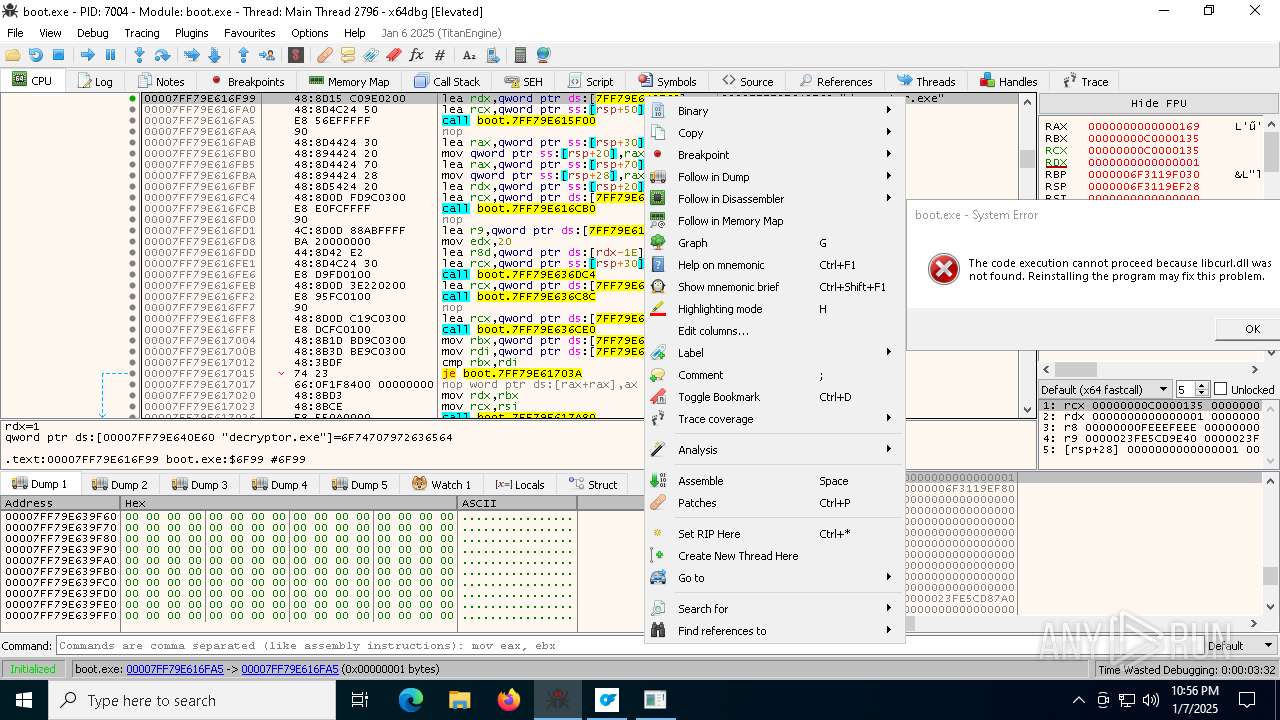Open Firefox from taskbar
Screen dimensions: 1280x720
click(x=509, y=700)
